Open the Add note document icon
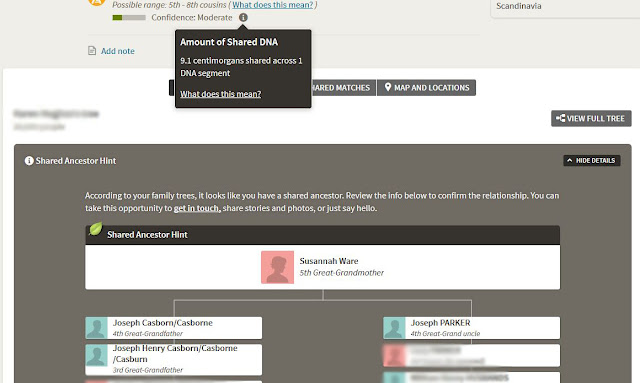The width and height of the screenshot is (640, 383). coord(92,51)
